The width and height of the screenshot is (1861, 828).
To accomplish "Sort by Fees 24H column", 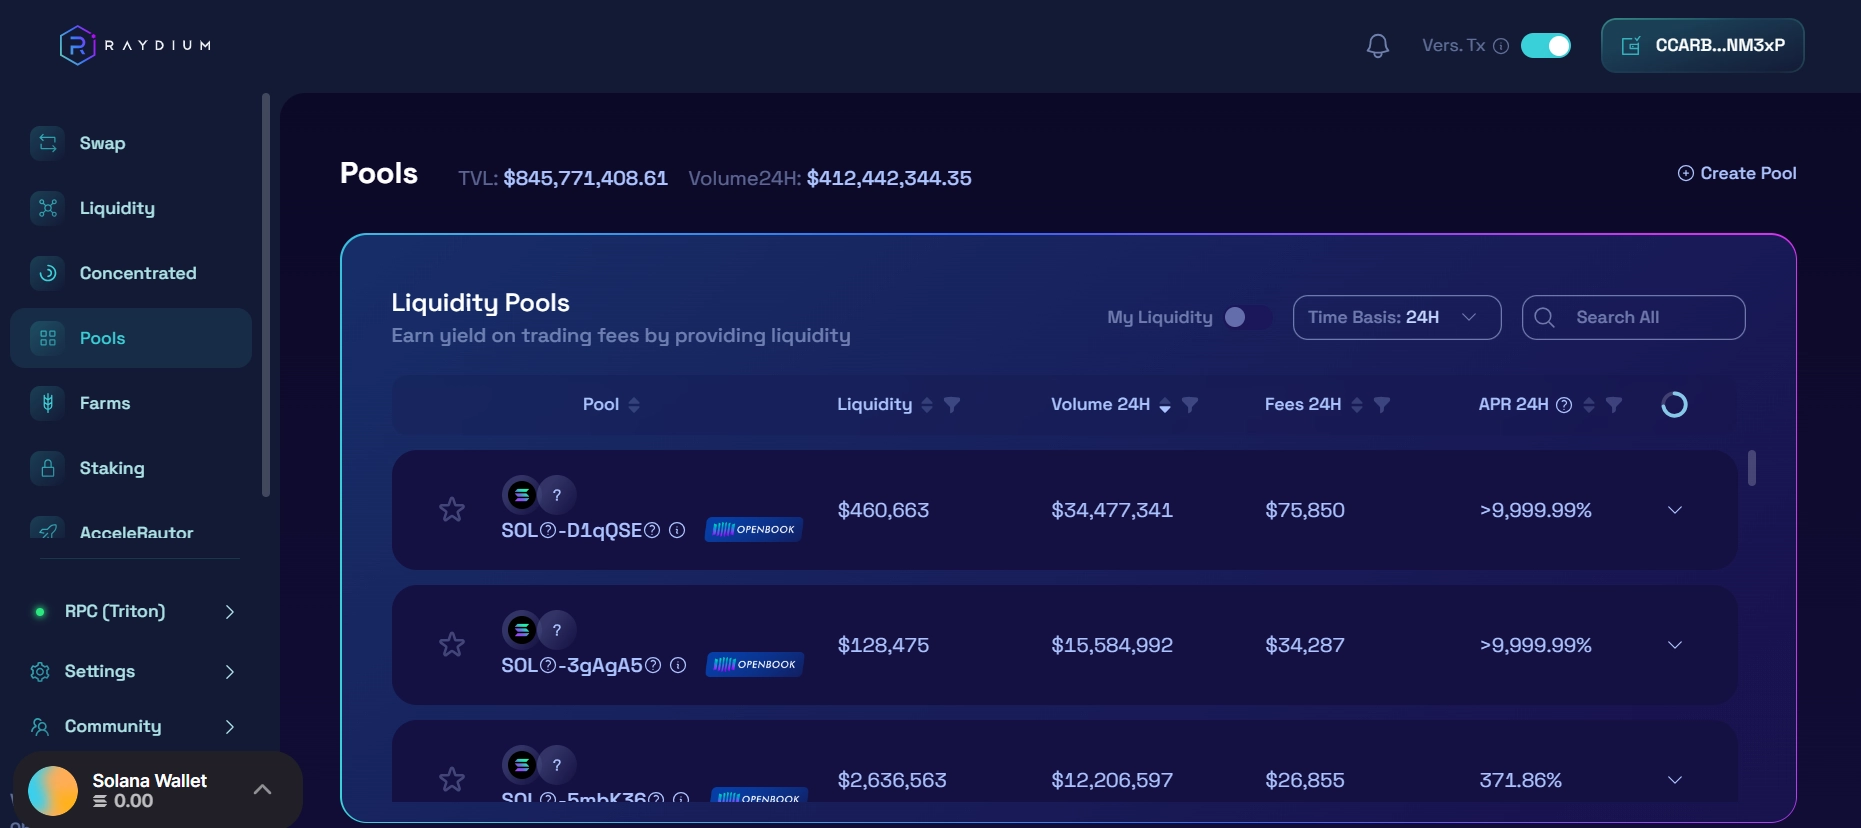I will click(1357, 404).
